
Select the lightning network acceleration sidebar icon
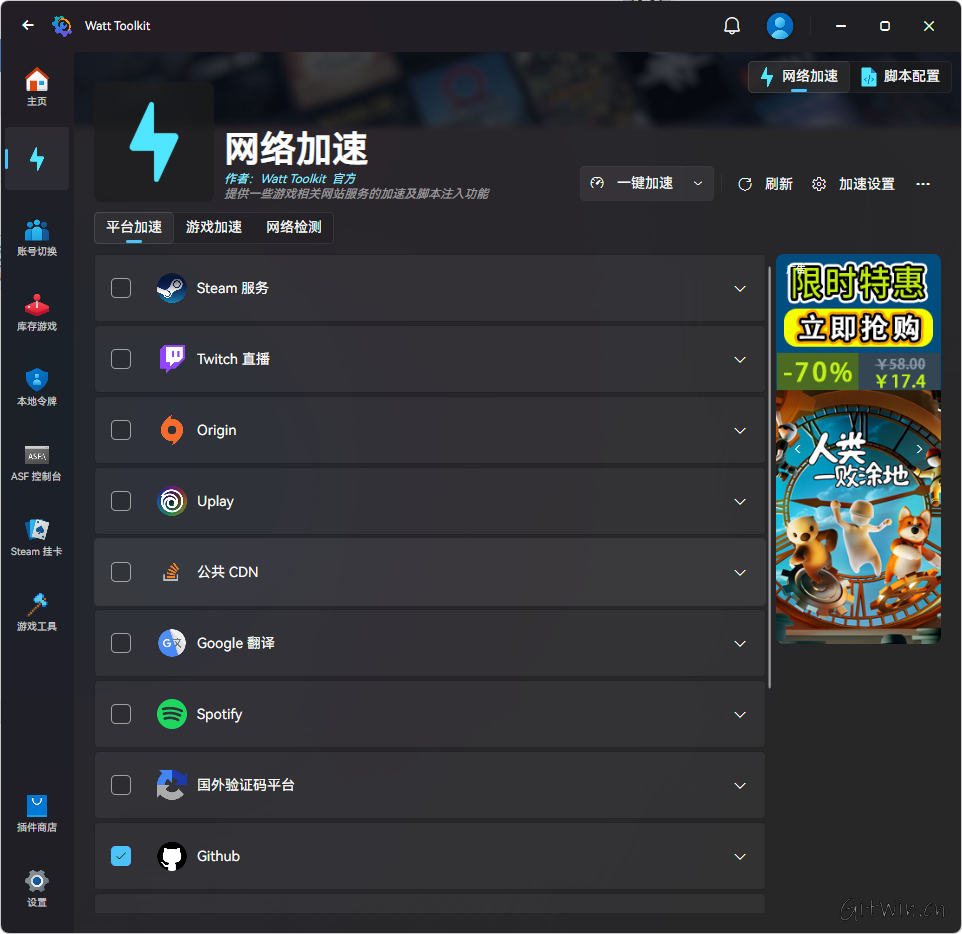[x=37, y=159]
